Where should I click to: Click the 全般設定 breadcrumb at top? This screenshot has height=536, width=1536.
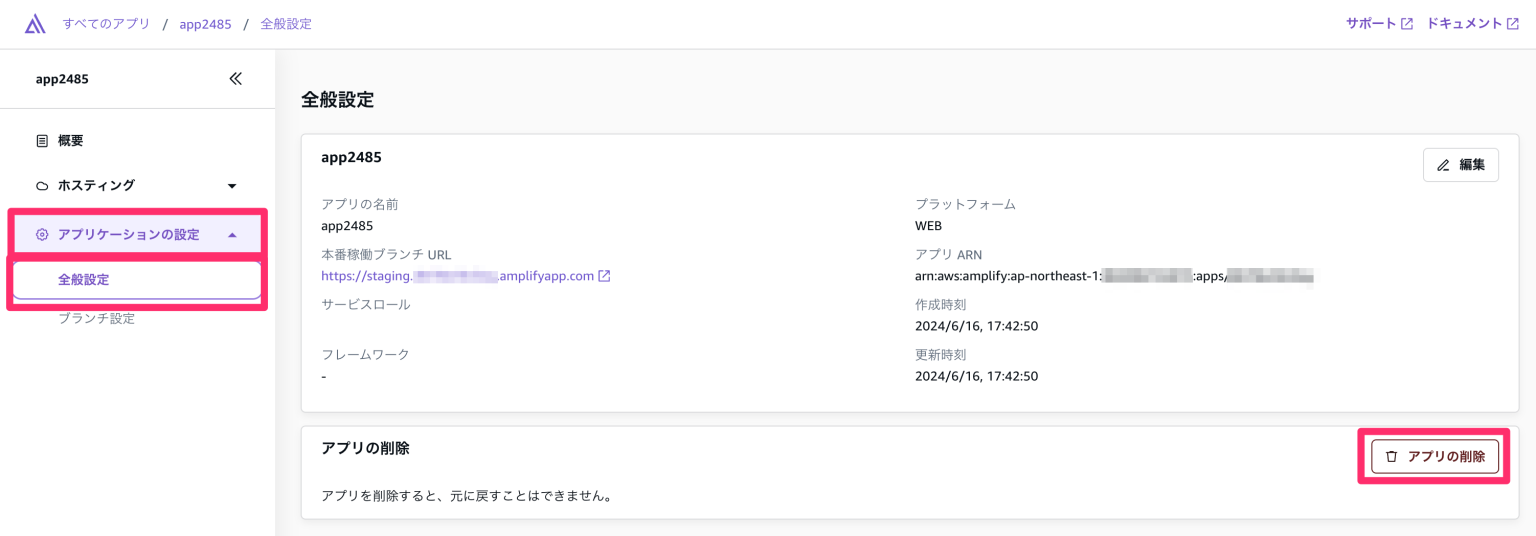coord(286,24)
